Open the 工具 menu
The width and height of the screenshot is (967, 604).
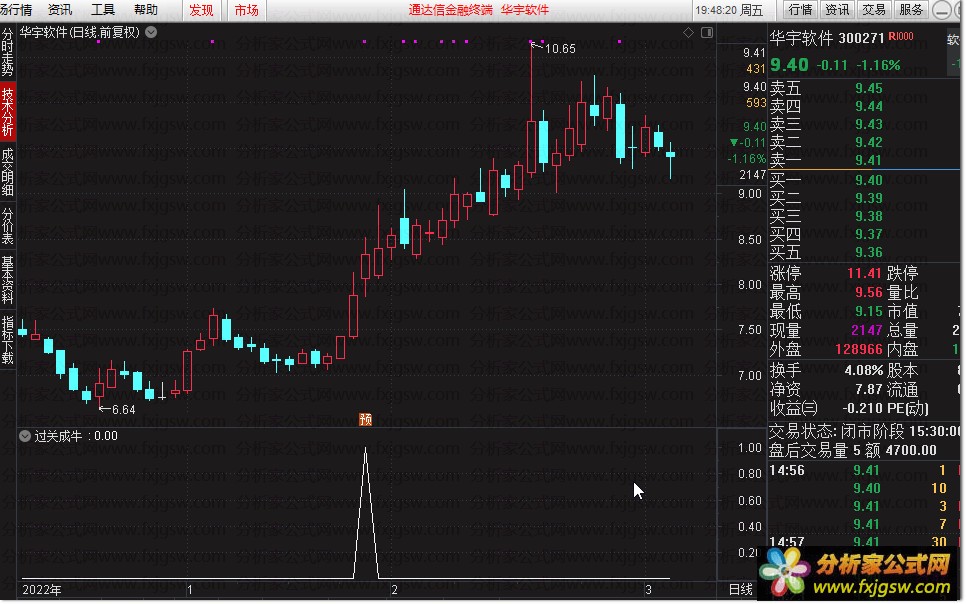[x=103, y=10]
